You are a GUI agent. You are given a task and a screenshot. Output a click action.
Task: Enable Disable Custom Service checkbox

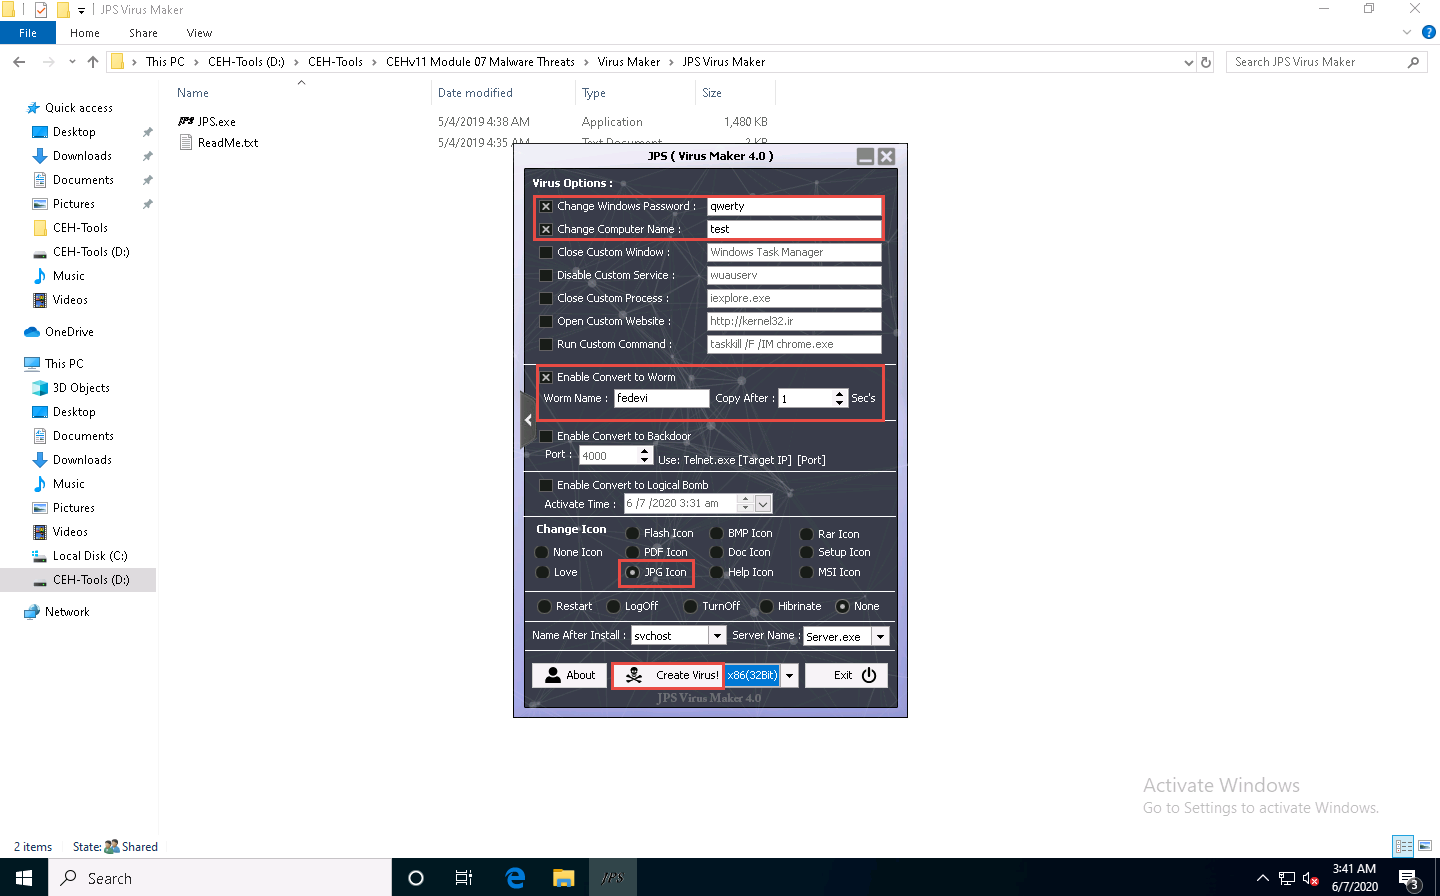(x=546, y=276)
